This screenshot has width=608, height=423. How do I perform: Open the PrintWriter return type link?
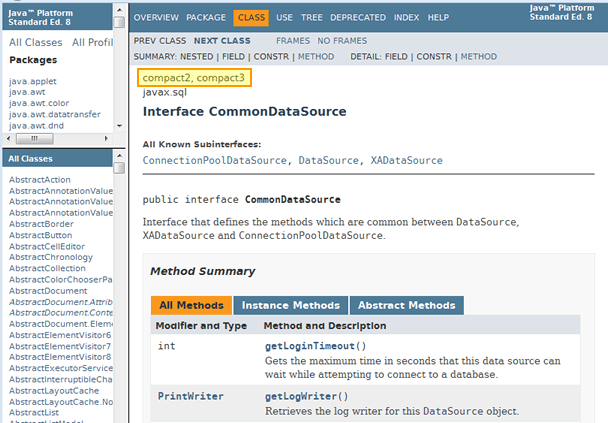pyautogui.click(x=190, y=396)
